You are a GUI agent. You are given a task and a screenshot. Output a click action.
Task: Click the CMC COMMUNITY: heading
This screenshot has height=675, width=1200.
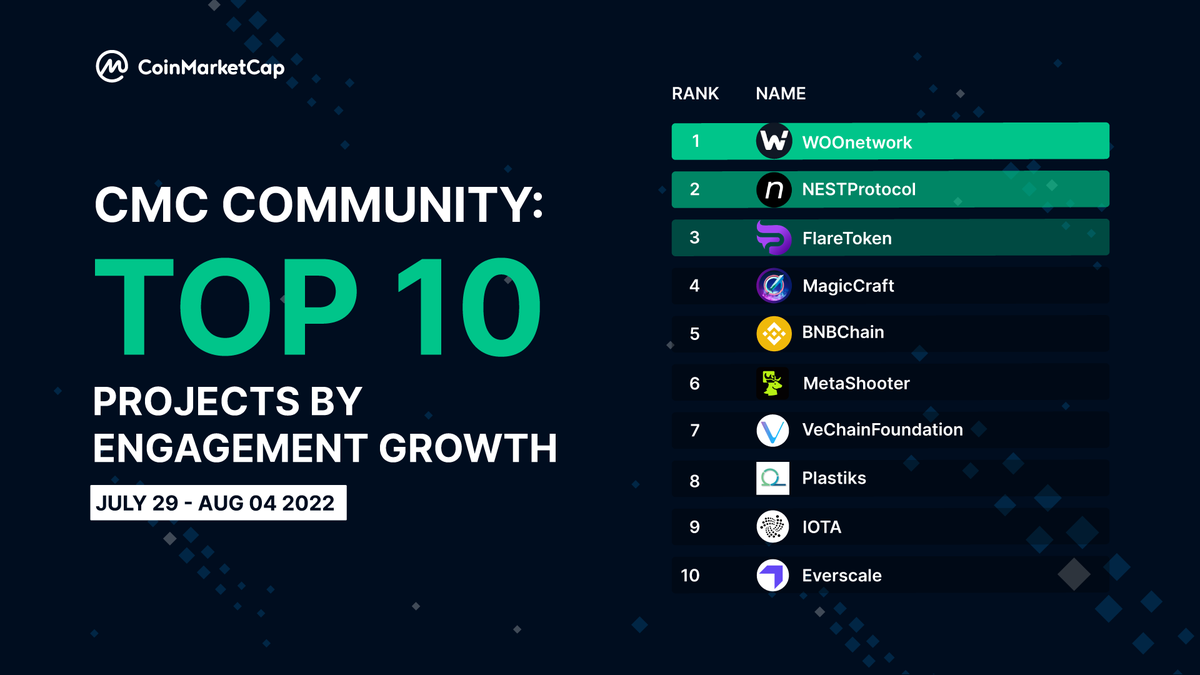point(319,205)
